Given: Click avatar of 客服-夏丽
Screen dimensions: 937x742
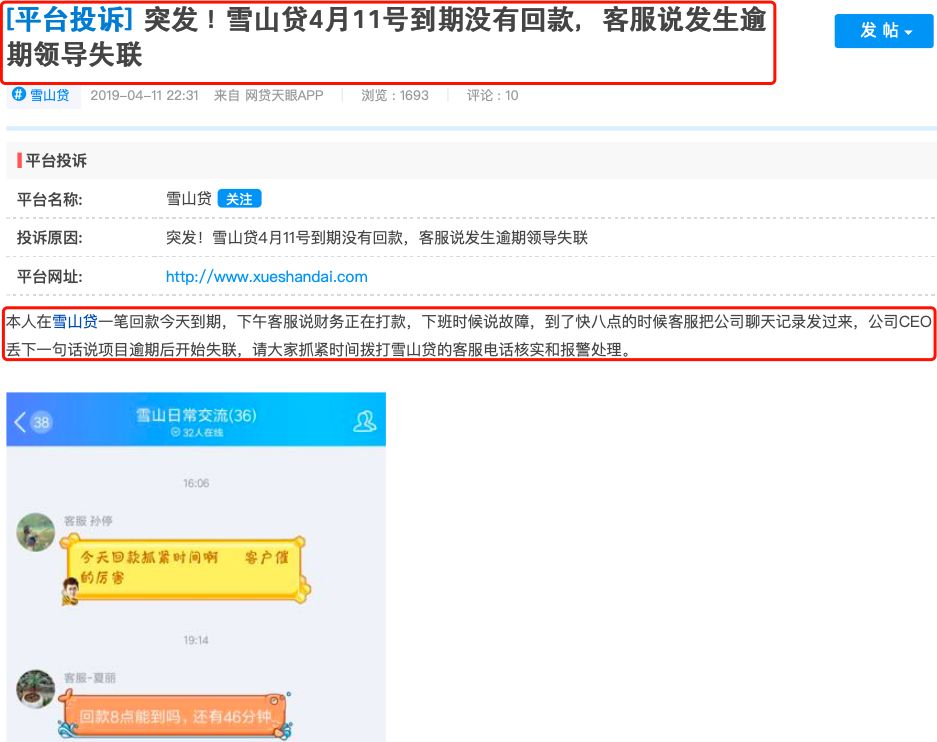Looking at the screenshot, I should (x=36, y=688).
